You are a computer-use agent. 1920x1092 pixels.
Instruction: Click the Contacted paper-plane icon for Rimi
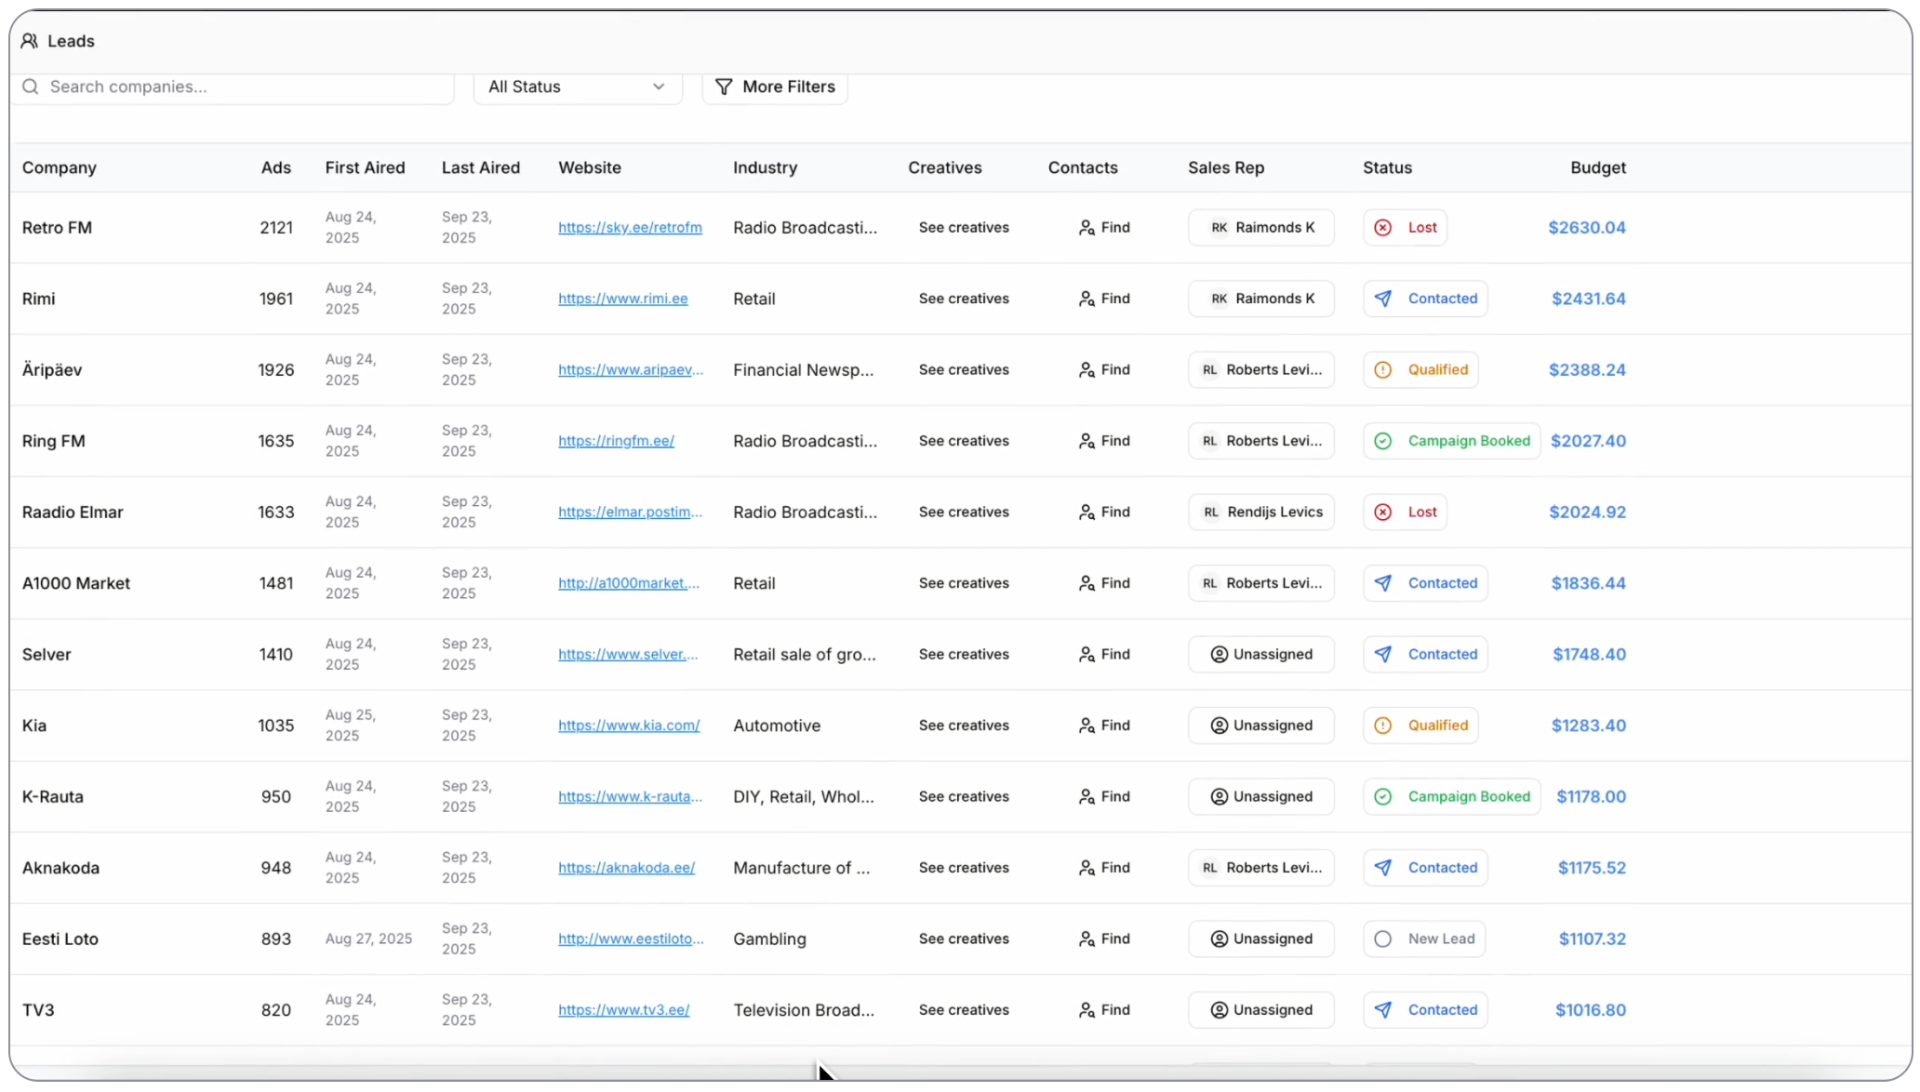click(1383, 299)
